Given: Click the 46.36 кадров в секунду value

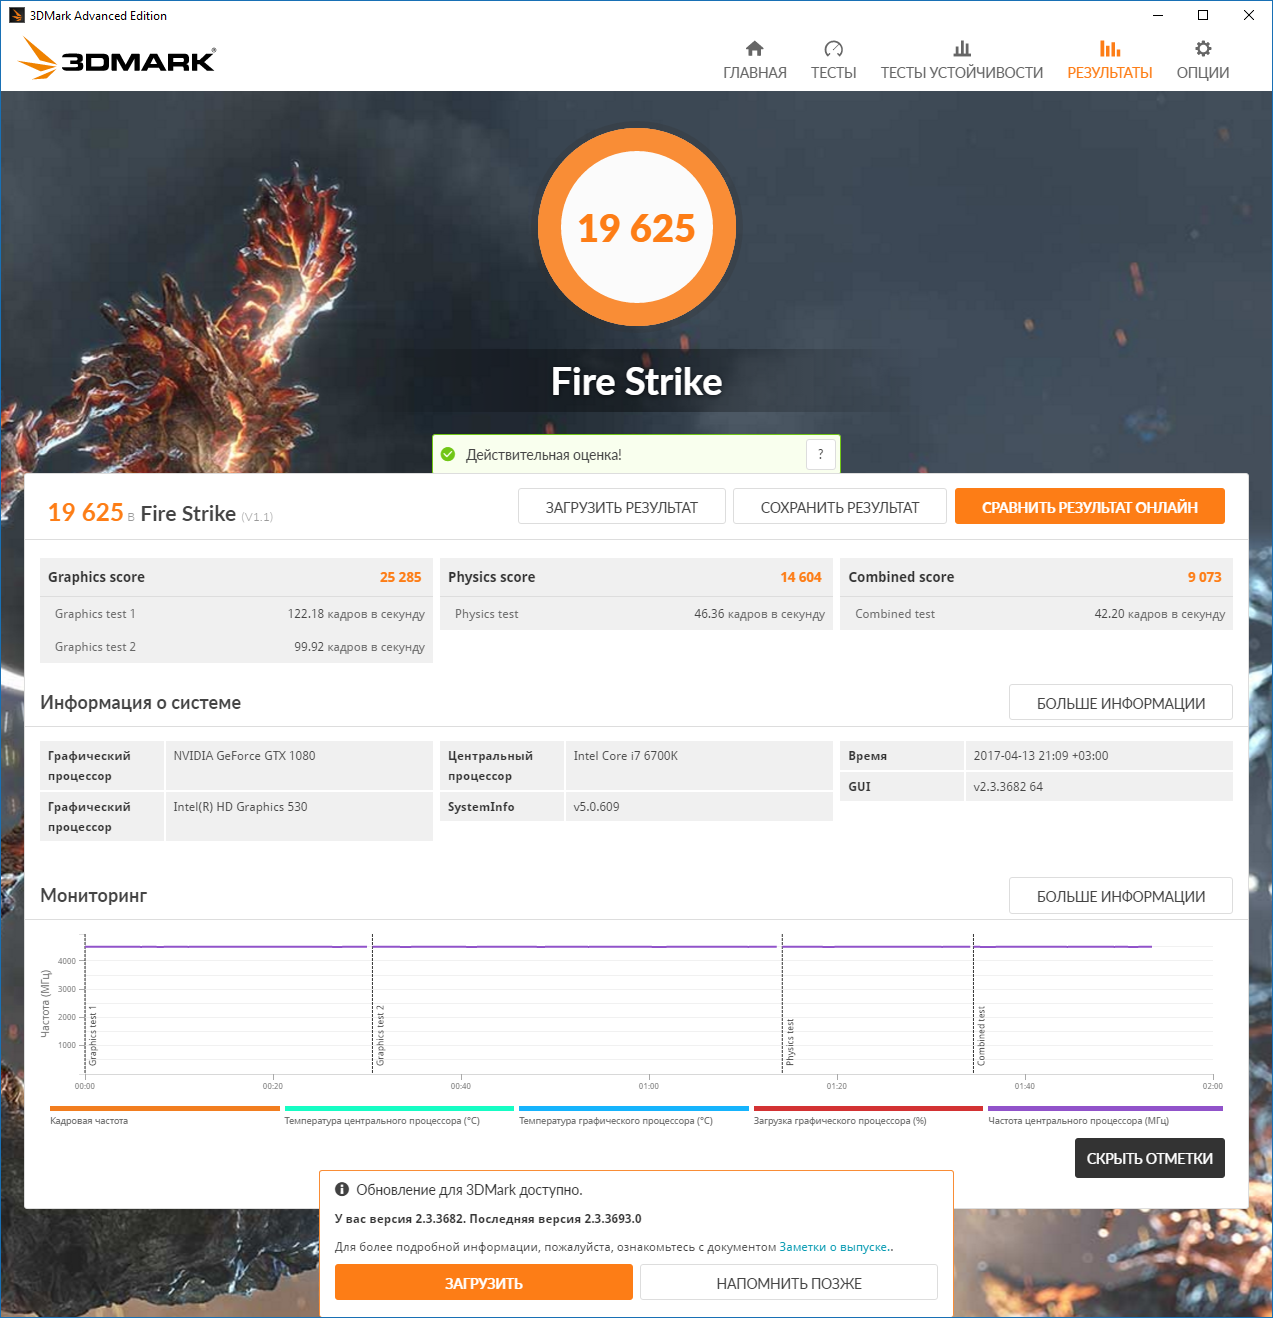Looking at the screenshot, I should point(759,614).
